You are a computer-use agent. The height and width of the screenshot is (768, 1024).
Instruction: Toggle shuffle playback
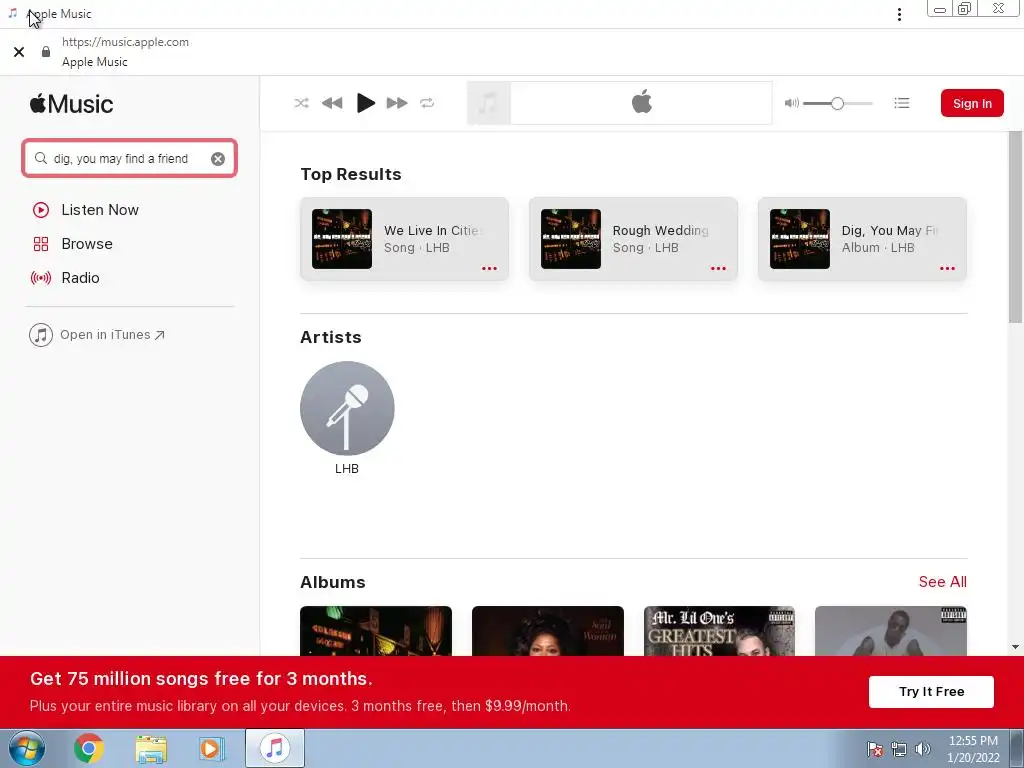tap(301, 103)
